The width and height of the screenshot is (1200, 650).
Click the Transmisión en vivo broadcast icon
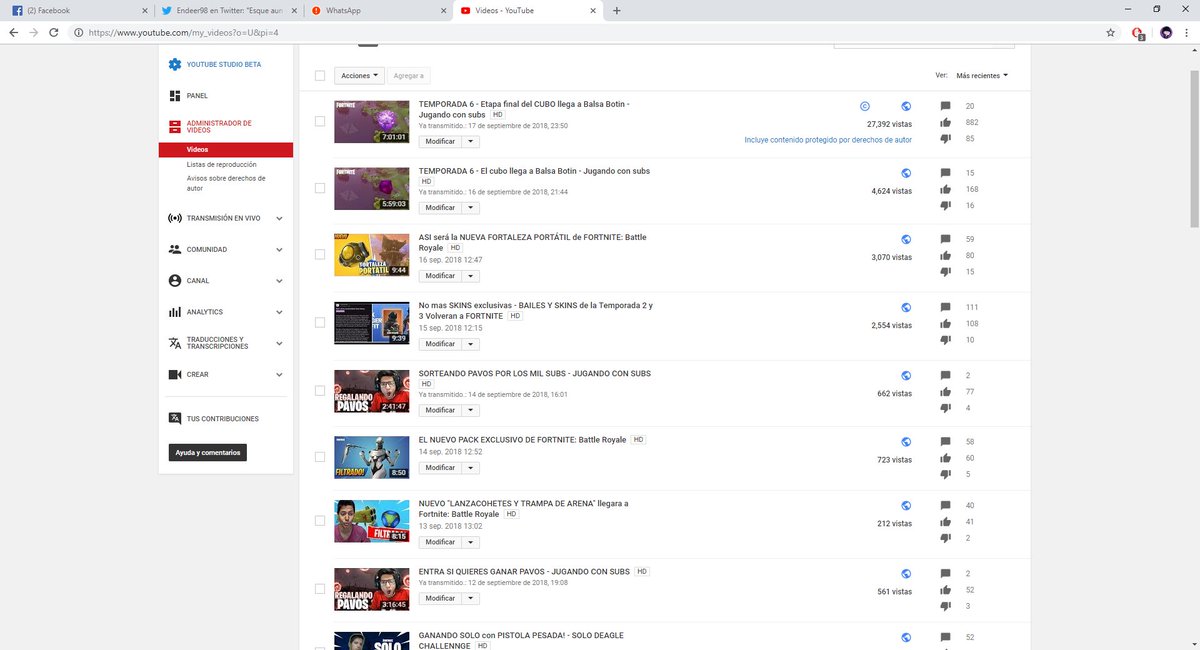click(x=175, y=218)
